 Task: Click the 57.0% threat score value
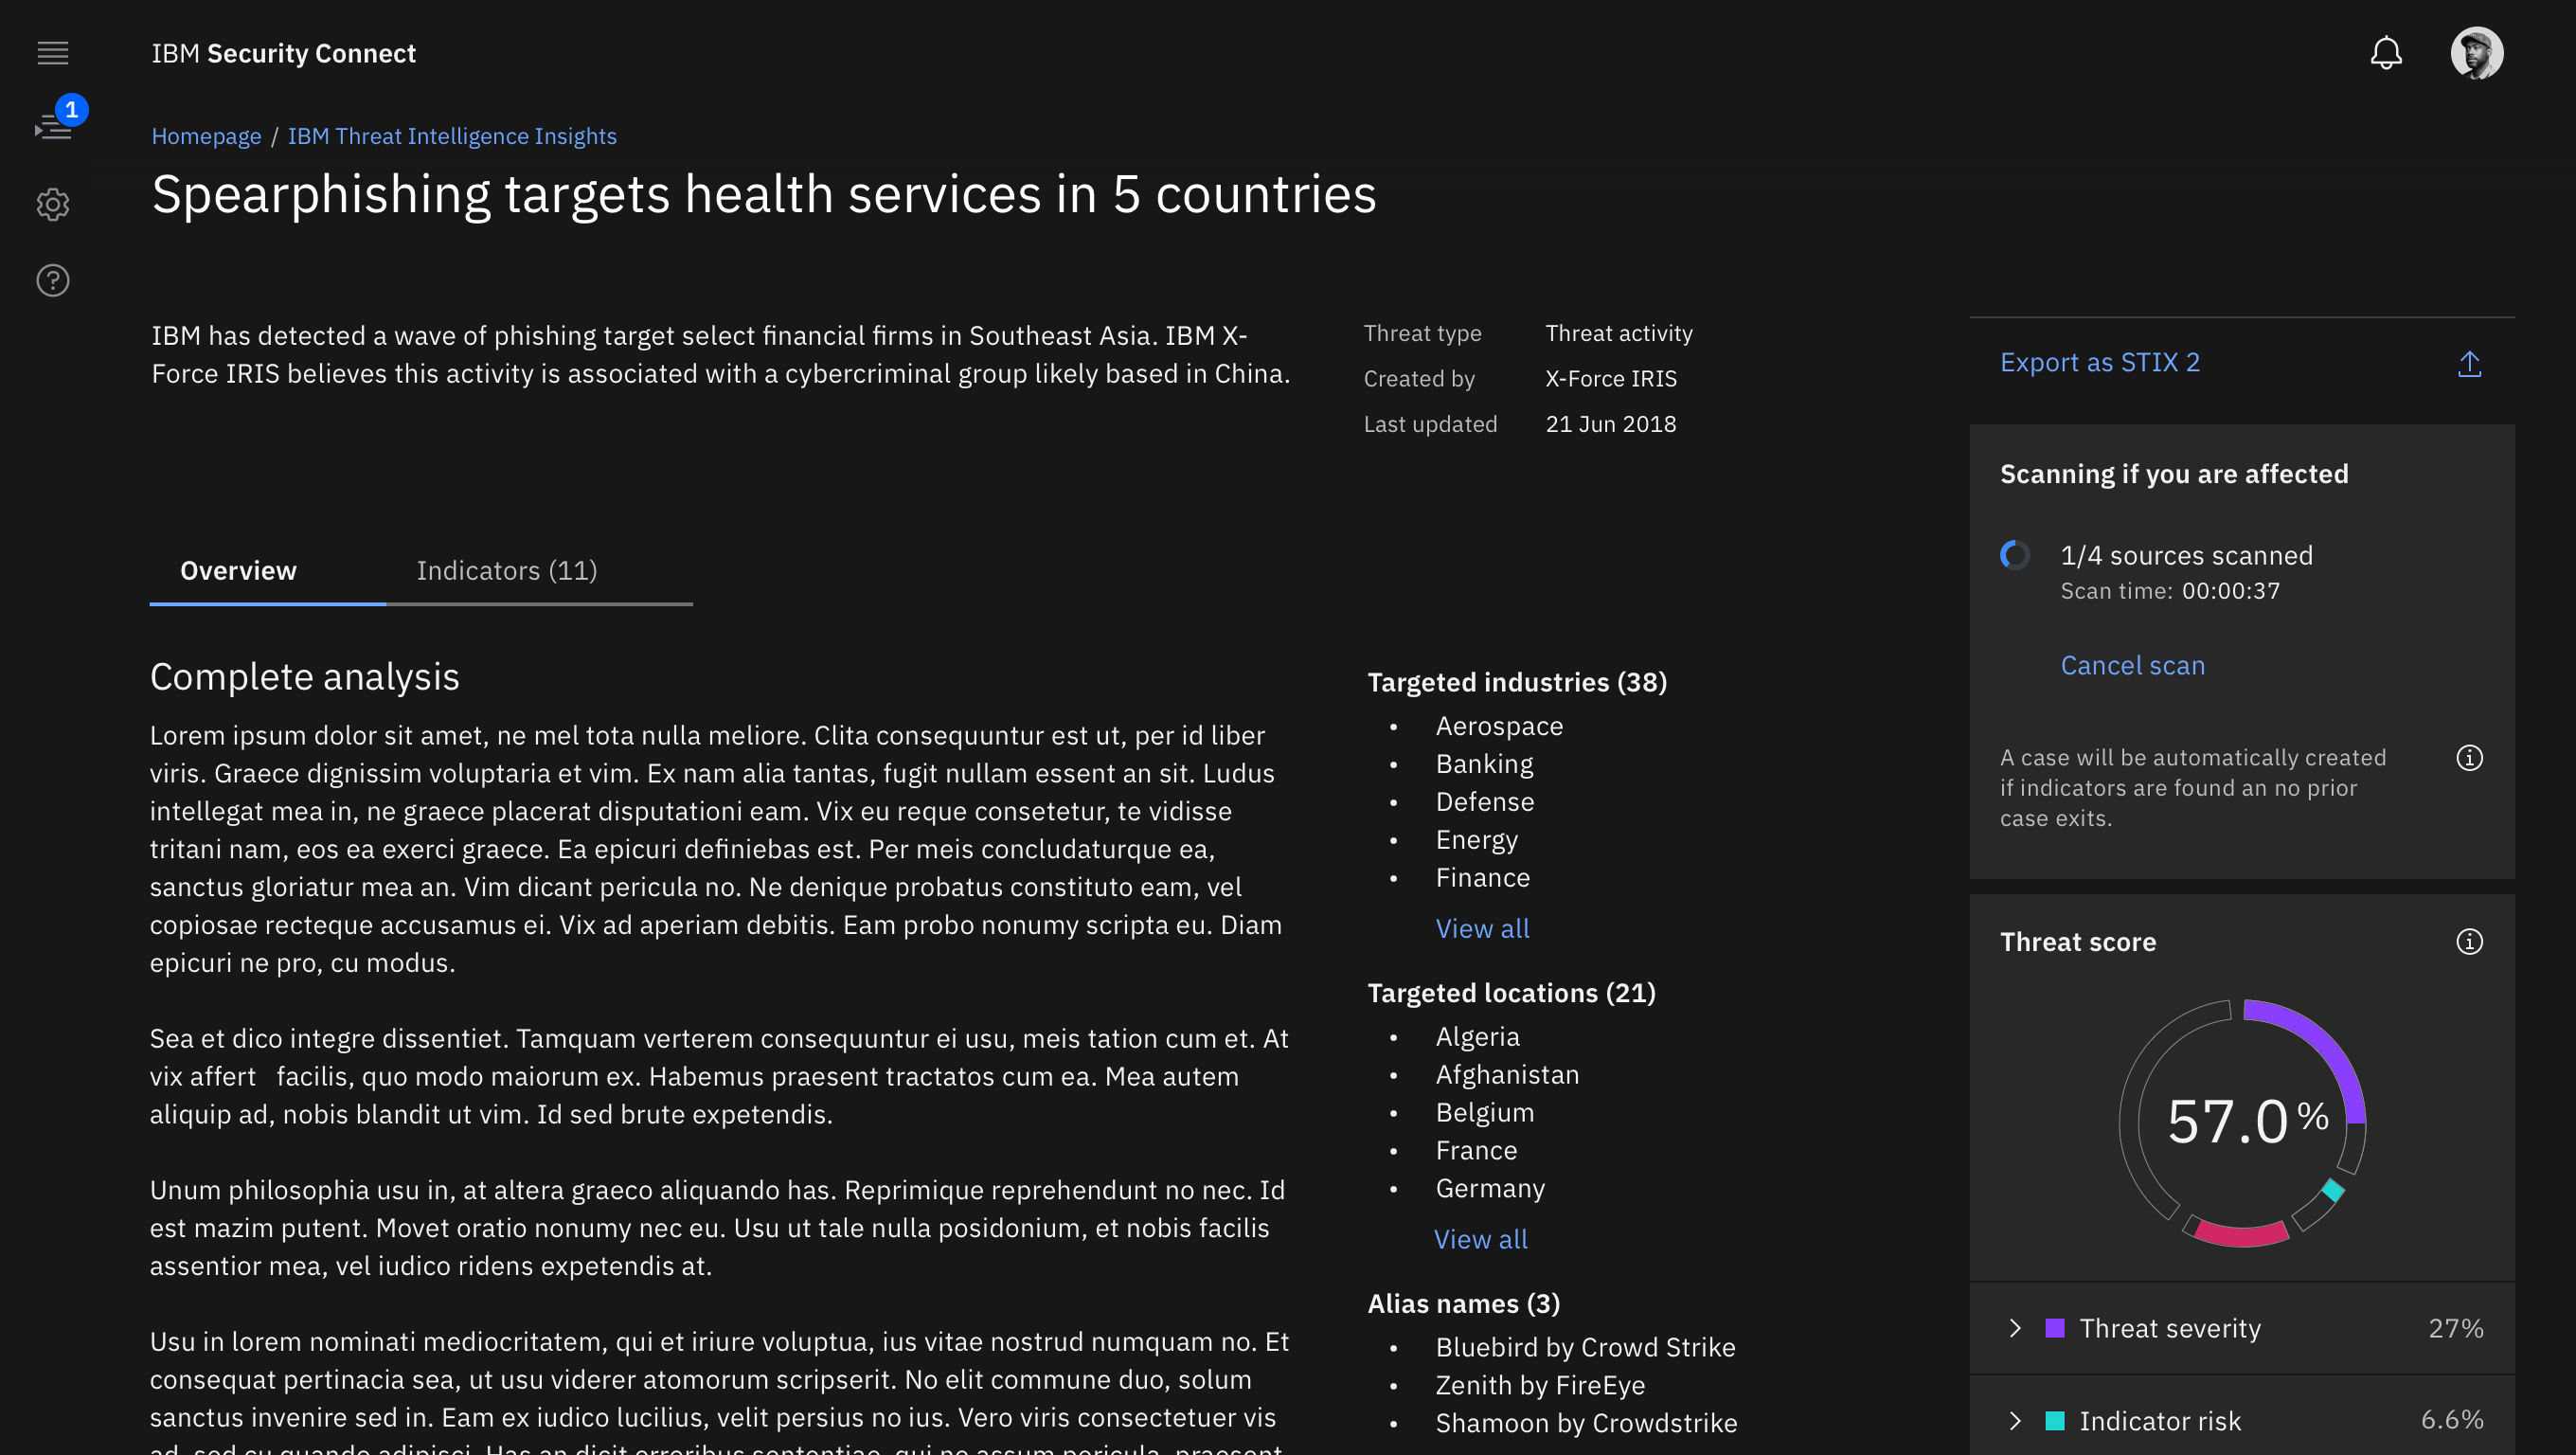click(2246, 1121)
